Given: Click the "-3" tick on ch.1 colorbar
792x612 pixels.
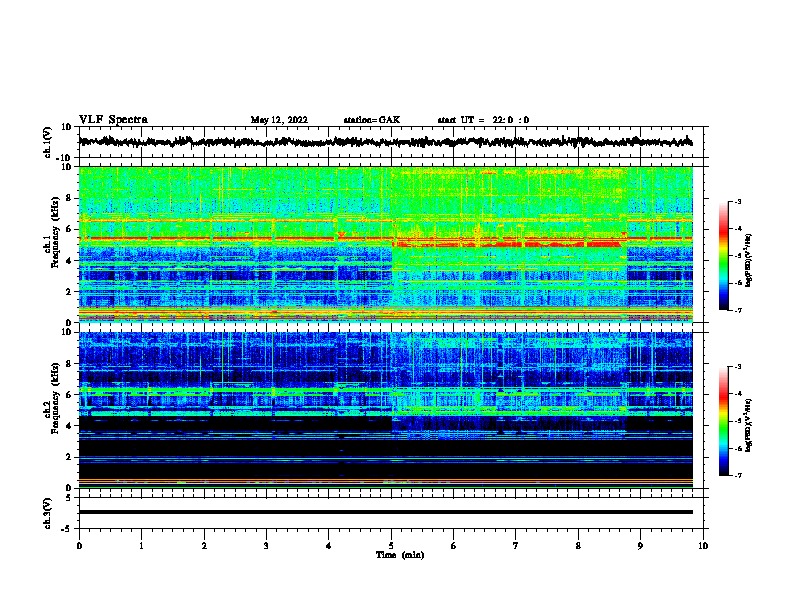Looking at the screenshot, I should pos(737,202).
